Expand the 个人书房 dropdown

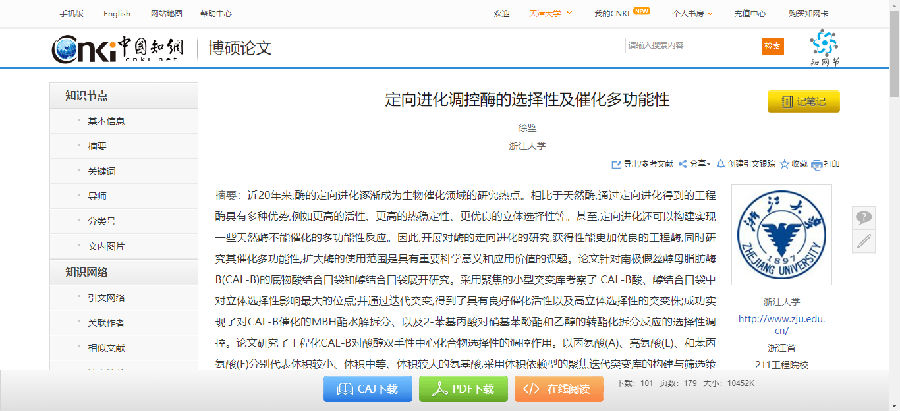[693, 14]
